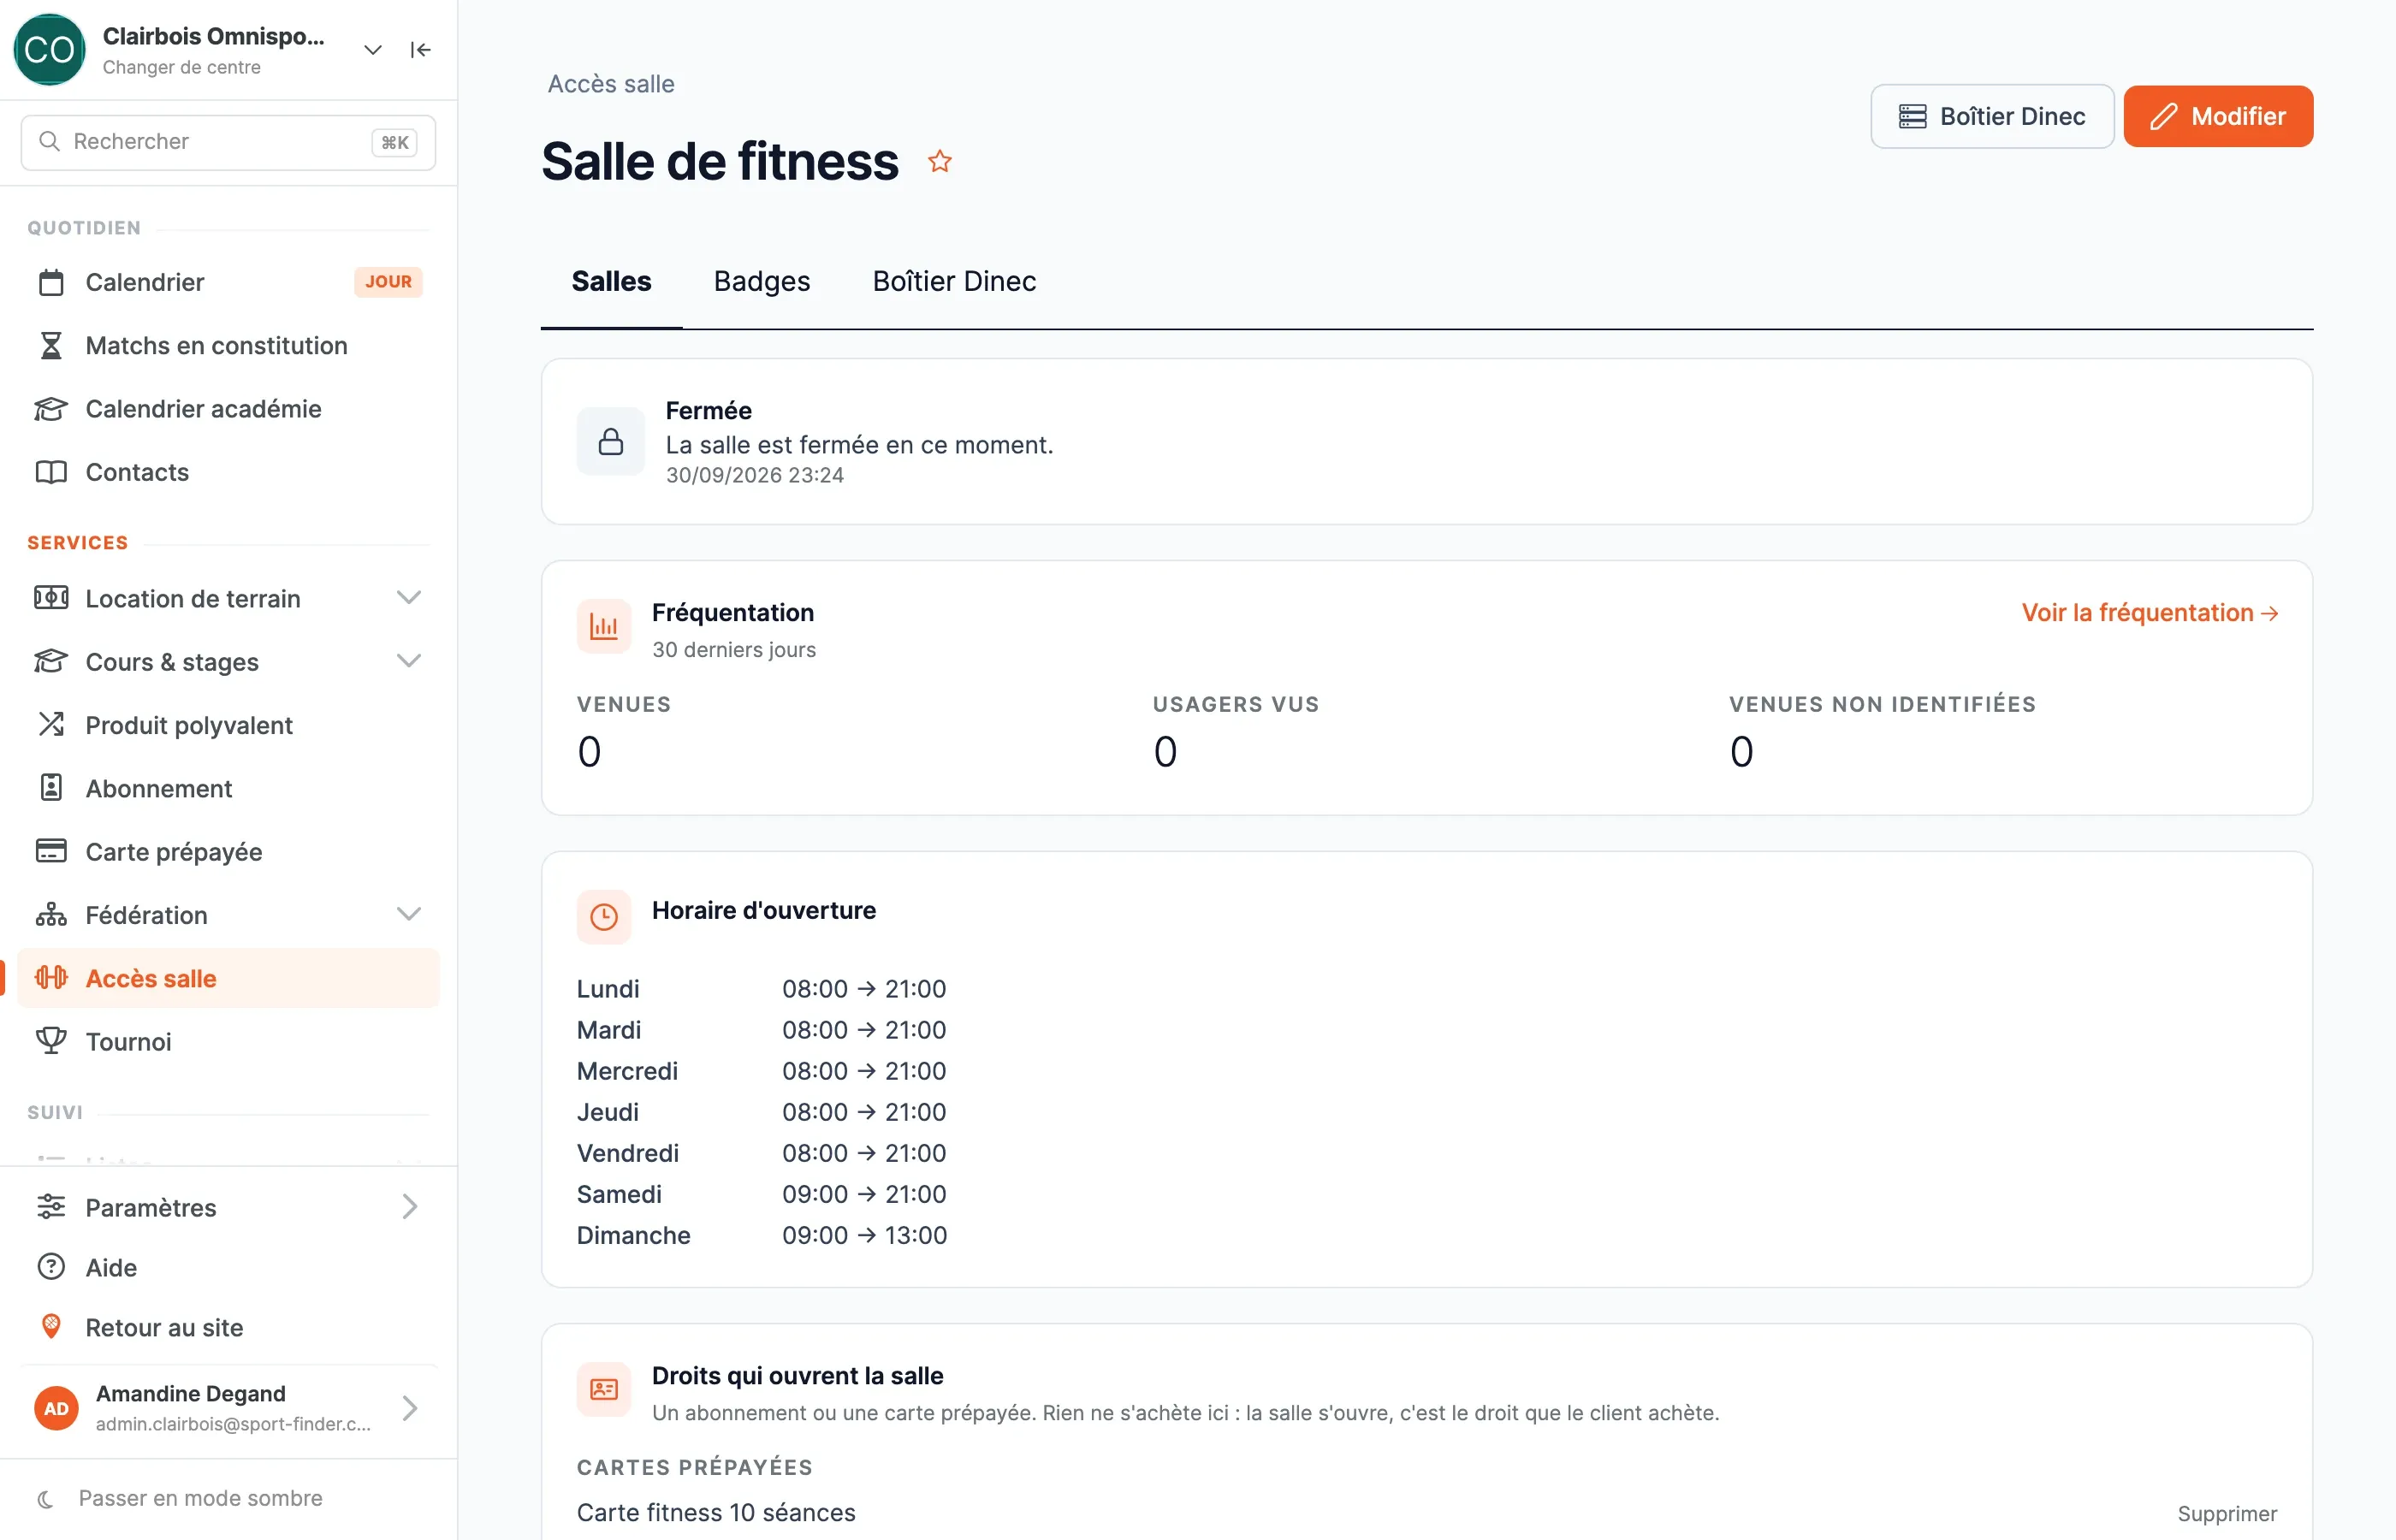Select the Matchs en constitution hourglass icon
This screenshot has height=1540, width=2396.
click(51, 345)
